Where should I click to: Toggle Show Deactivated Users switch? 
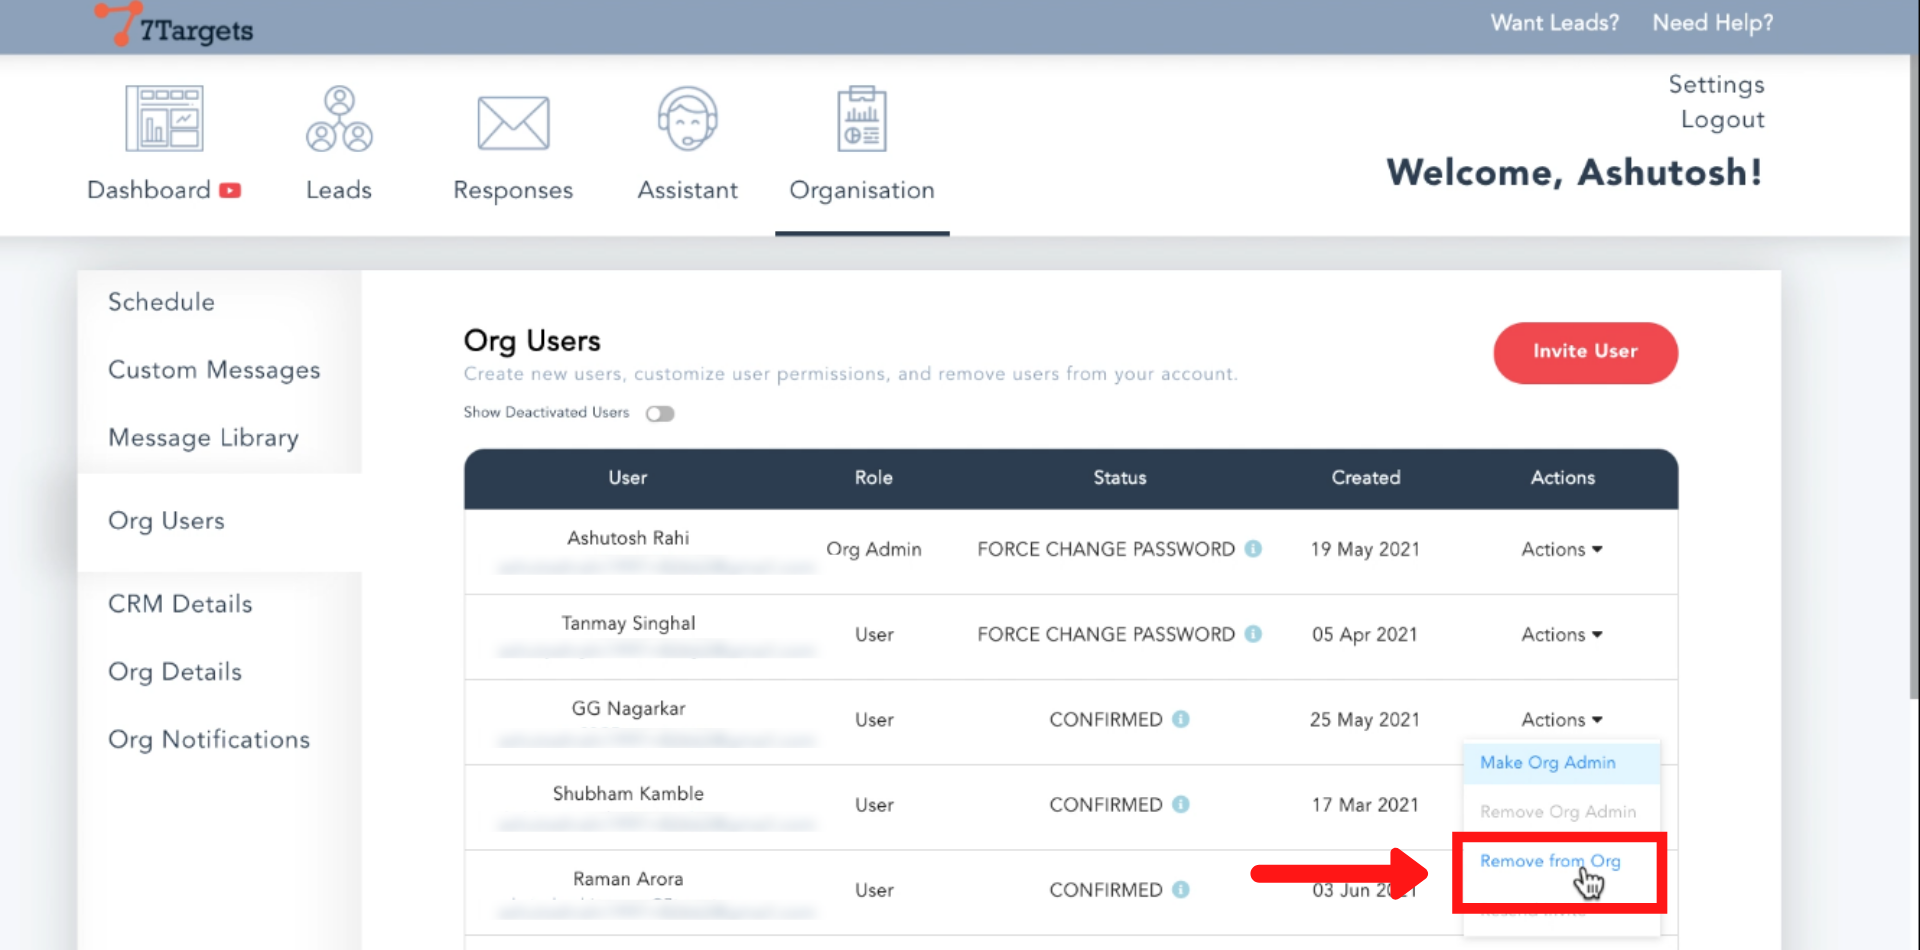[x=660, y=414]
